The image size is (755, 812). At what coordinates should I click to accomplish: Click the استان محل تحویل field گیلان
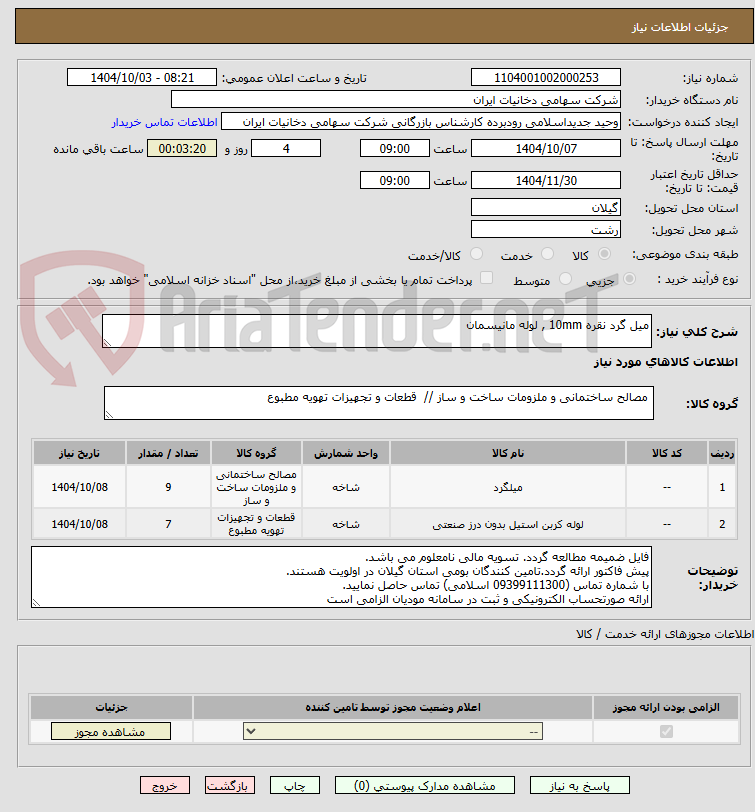tap(546, 208)
